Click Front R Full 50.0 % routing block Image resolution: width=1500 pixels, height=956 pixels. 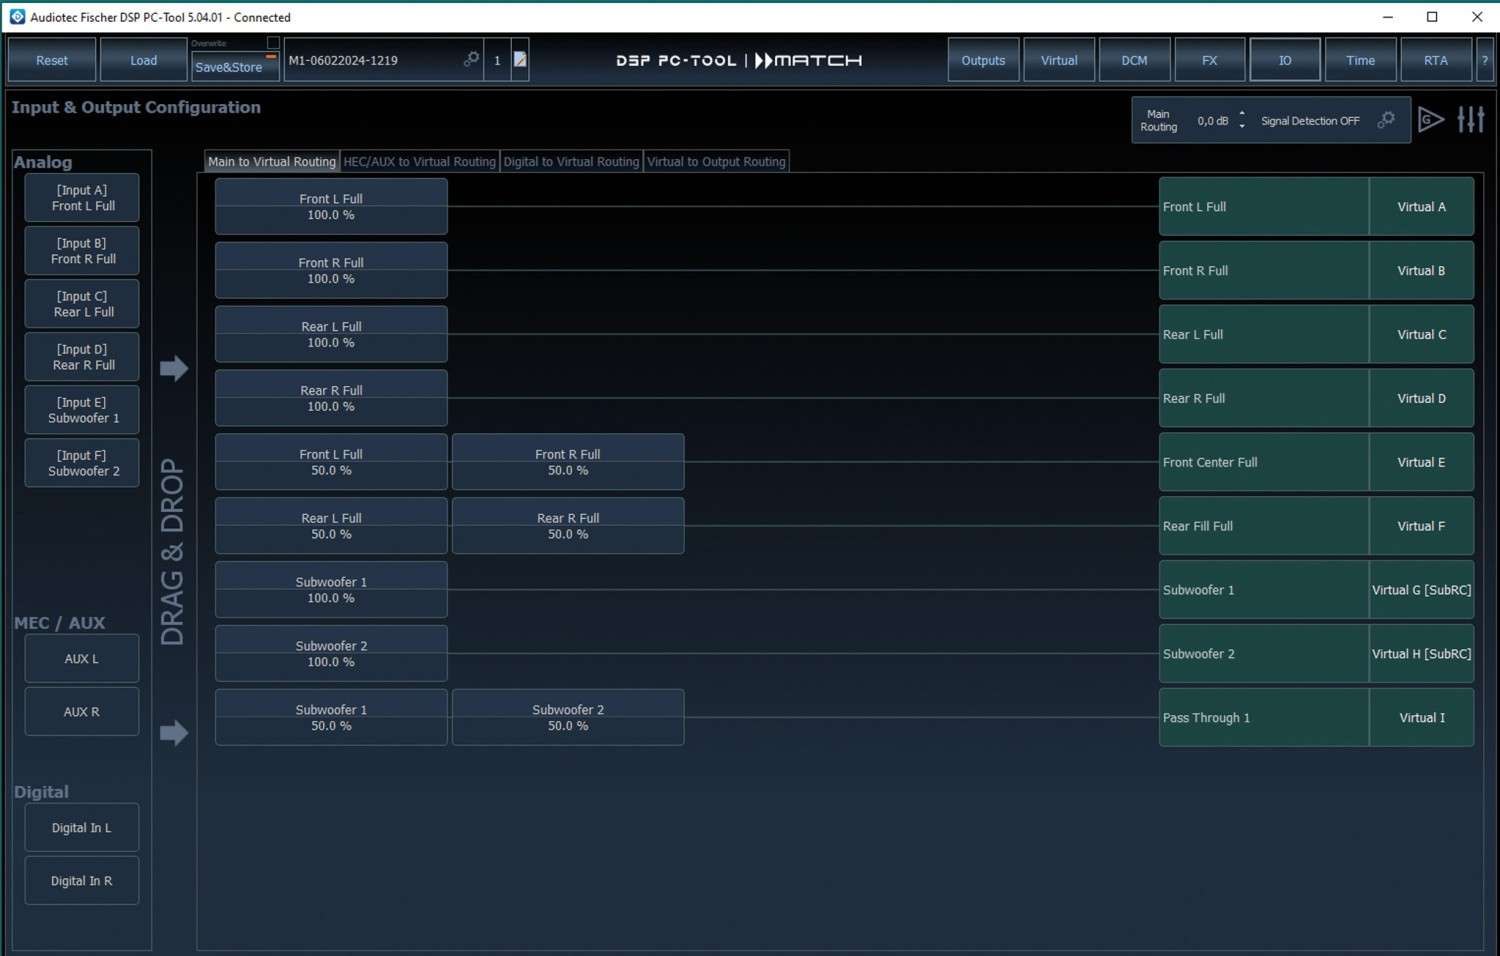tap(568, 462)
